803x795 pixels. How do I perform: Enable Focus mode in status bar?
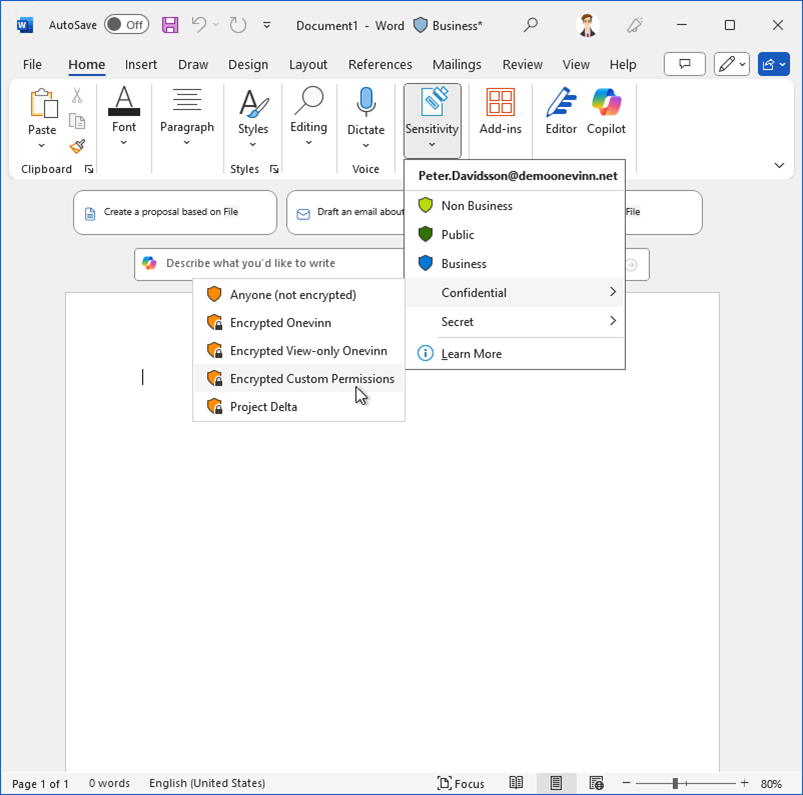tap(461, 783)
